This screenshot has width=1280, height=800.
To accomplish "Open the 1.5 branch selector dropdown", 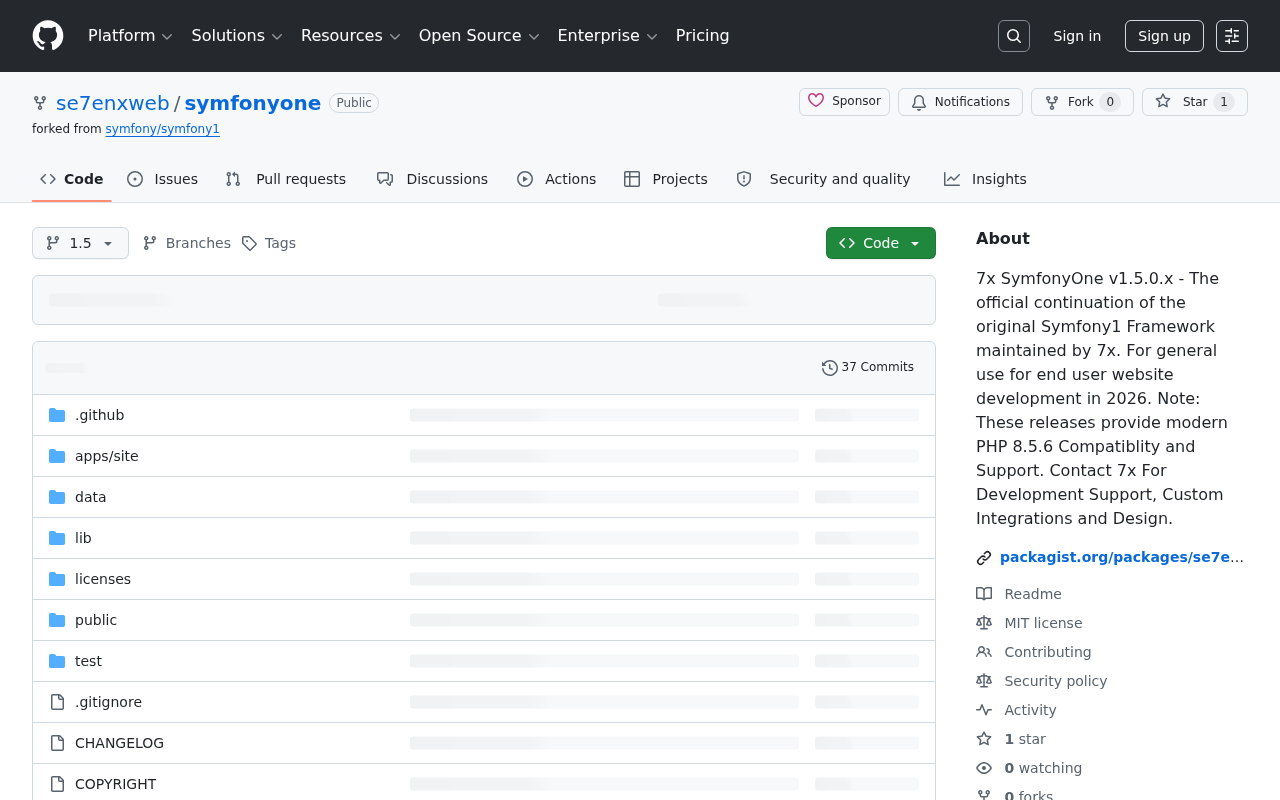I will 80,243.
